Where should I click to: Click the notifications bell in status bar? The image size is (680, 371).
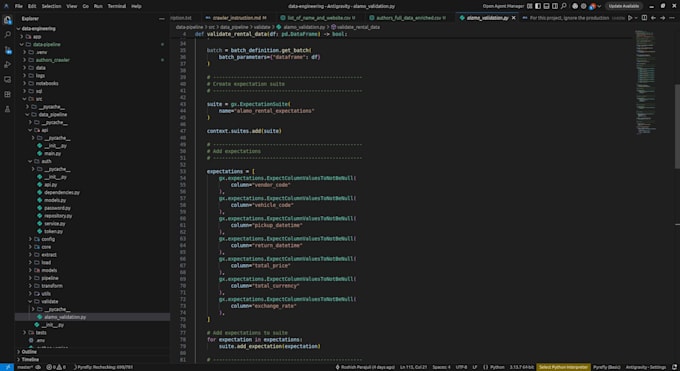[x=674, y=367]
